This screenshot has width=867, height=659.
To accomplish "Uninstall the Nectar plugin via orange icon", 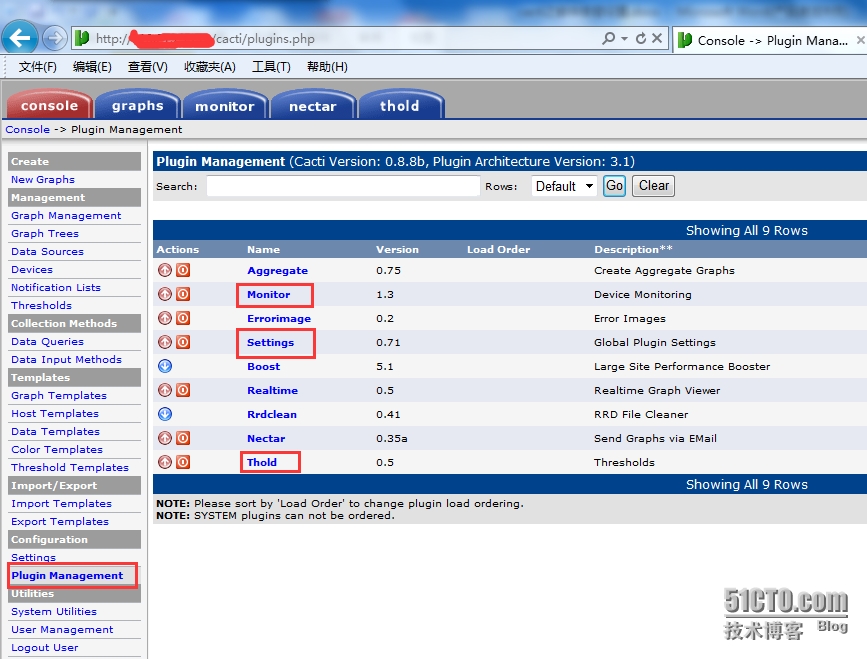I will point(183,438).
